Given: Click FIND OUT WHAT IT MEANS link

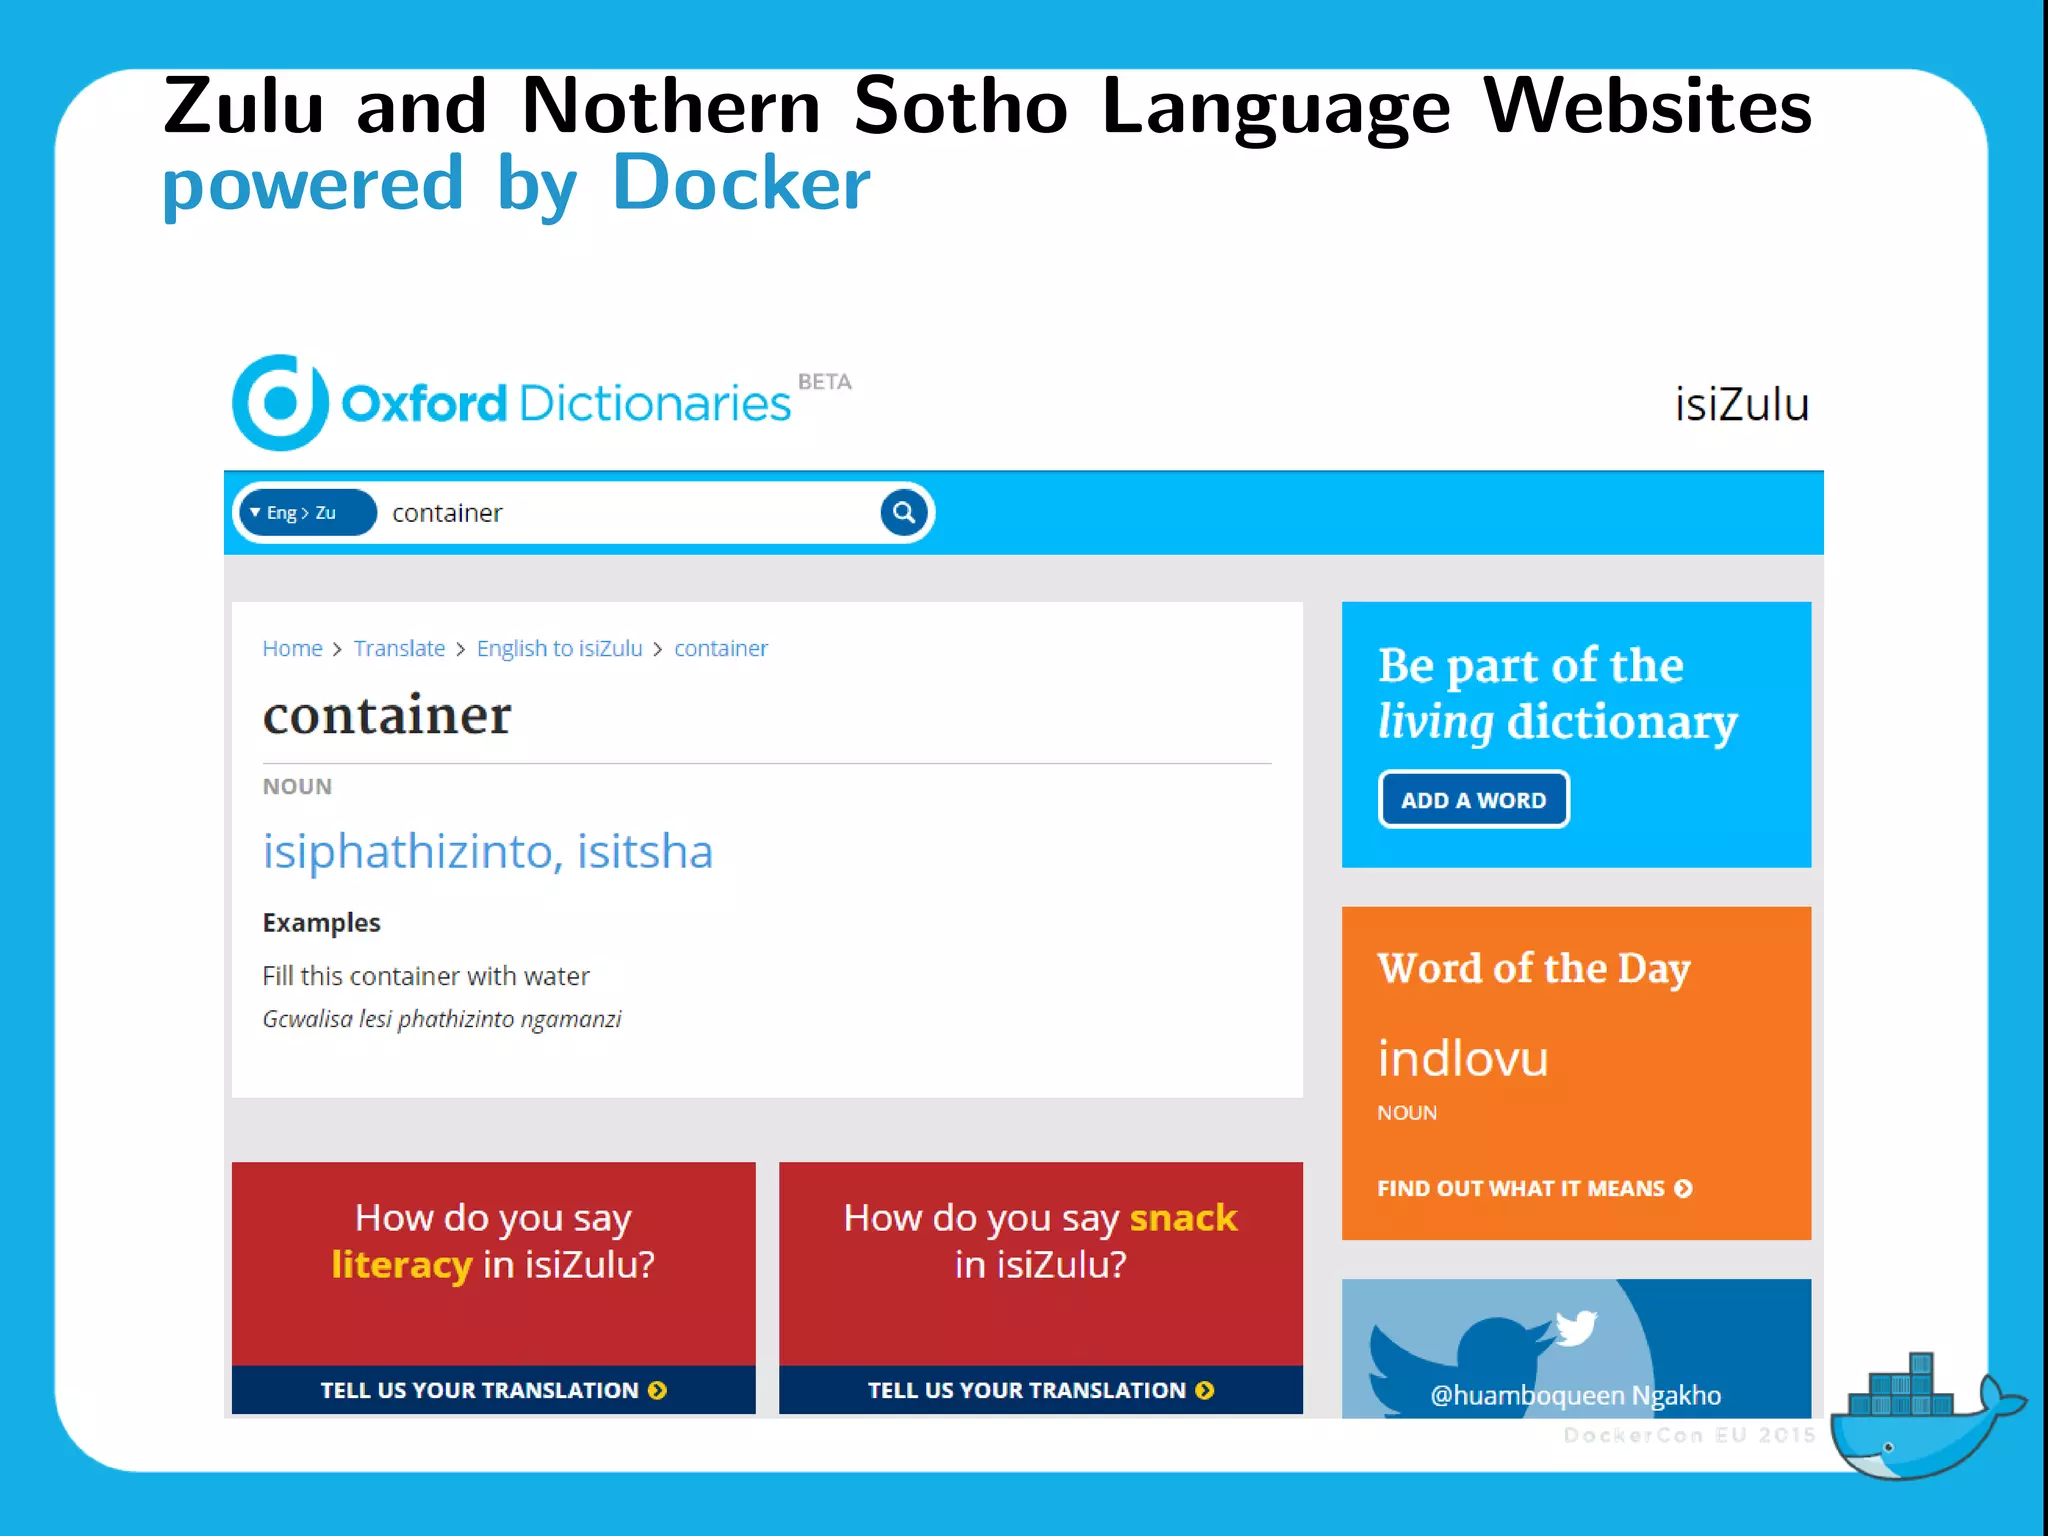Looking at the screenshot, I should [1520, 1188].
